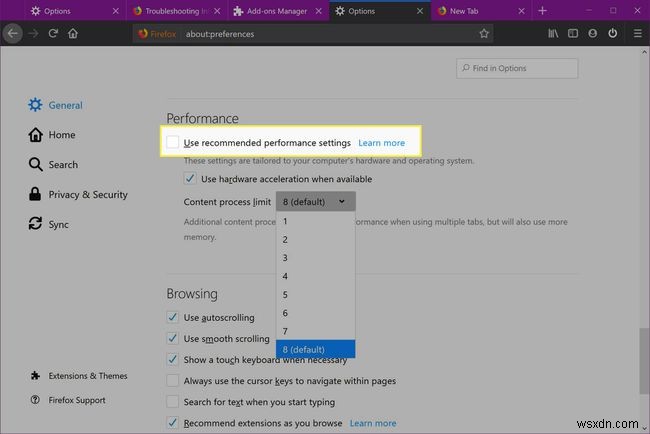This screenshot has height=434, width=650.
Task: Open the Home settings category
Action: point(52,135)
